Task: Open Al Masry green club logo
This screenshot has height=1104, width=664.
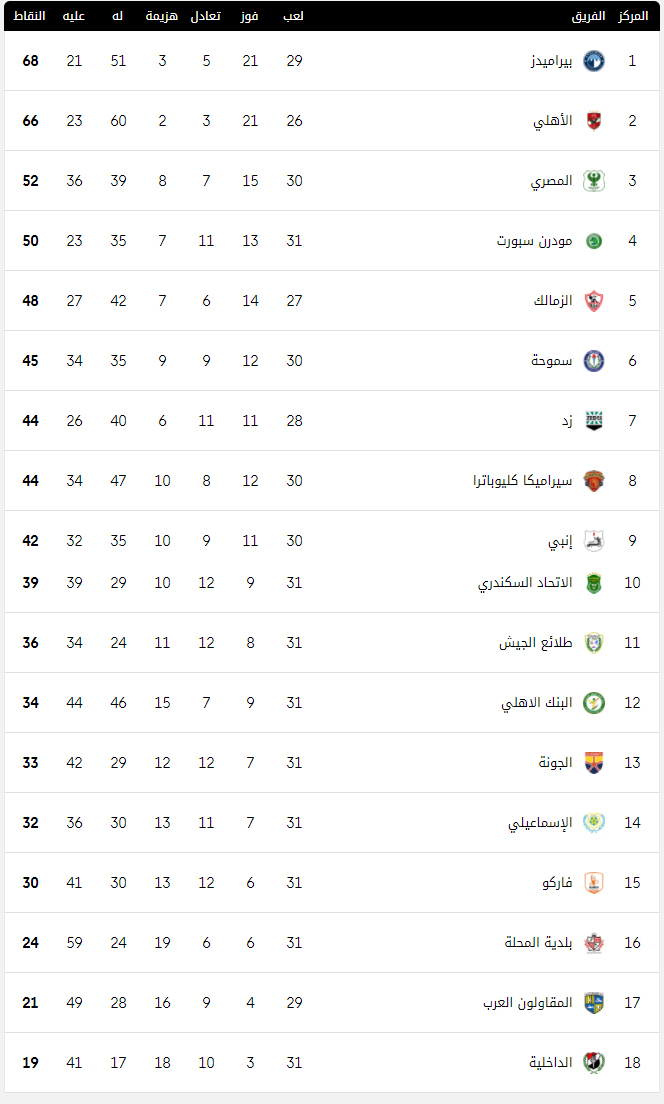Action: point(594,181)
